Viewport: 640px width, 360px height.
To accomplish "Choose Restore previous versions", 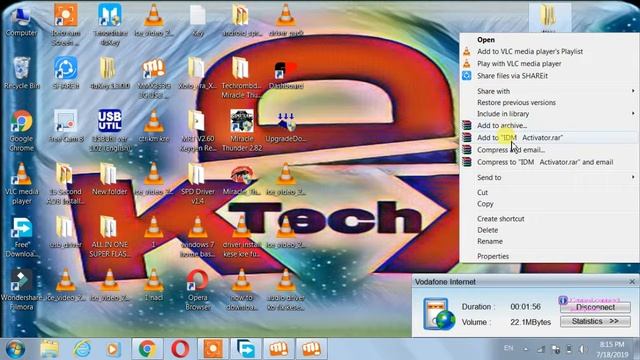I will [516, 102].
